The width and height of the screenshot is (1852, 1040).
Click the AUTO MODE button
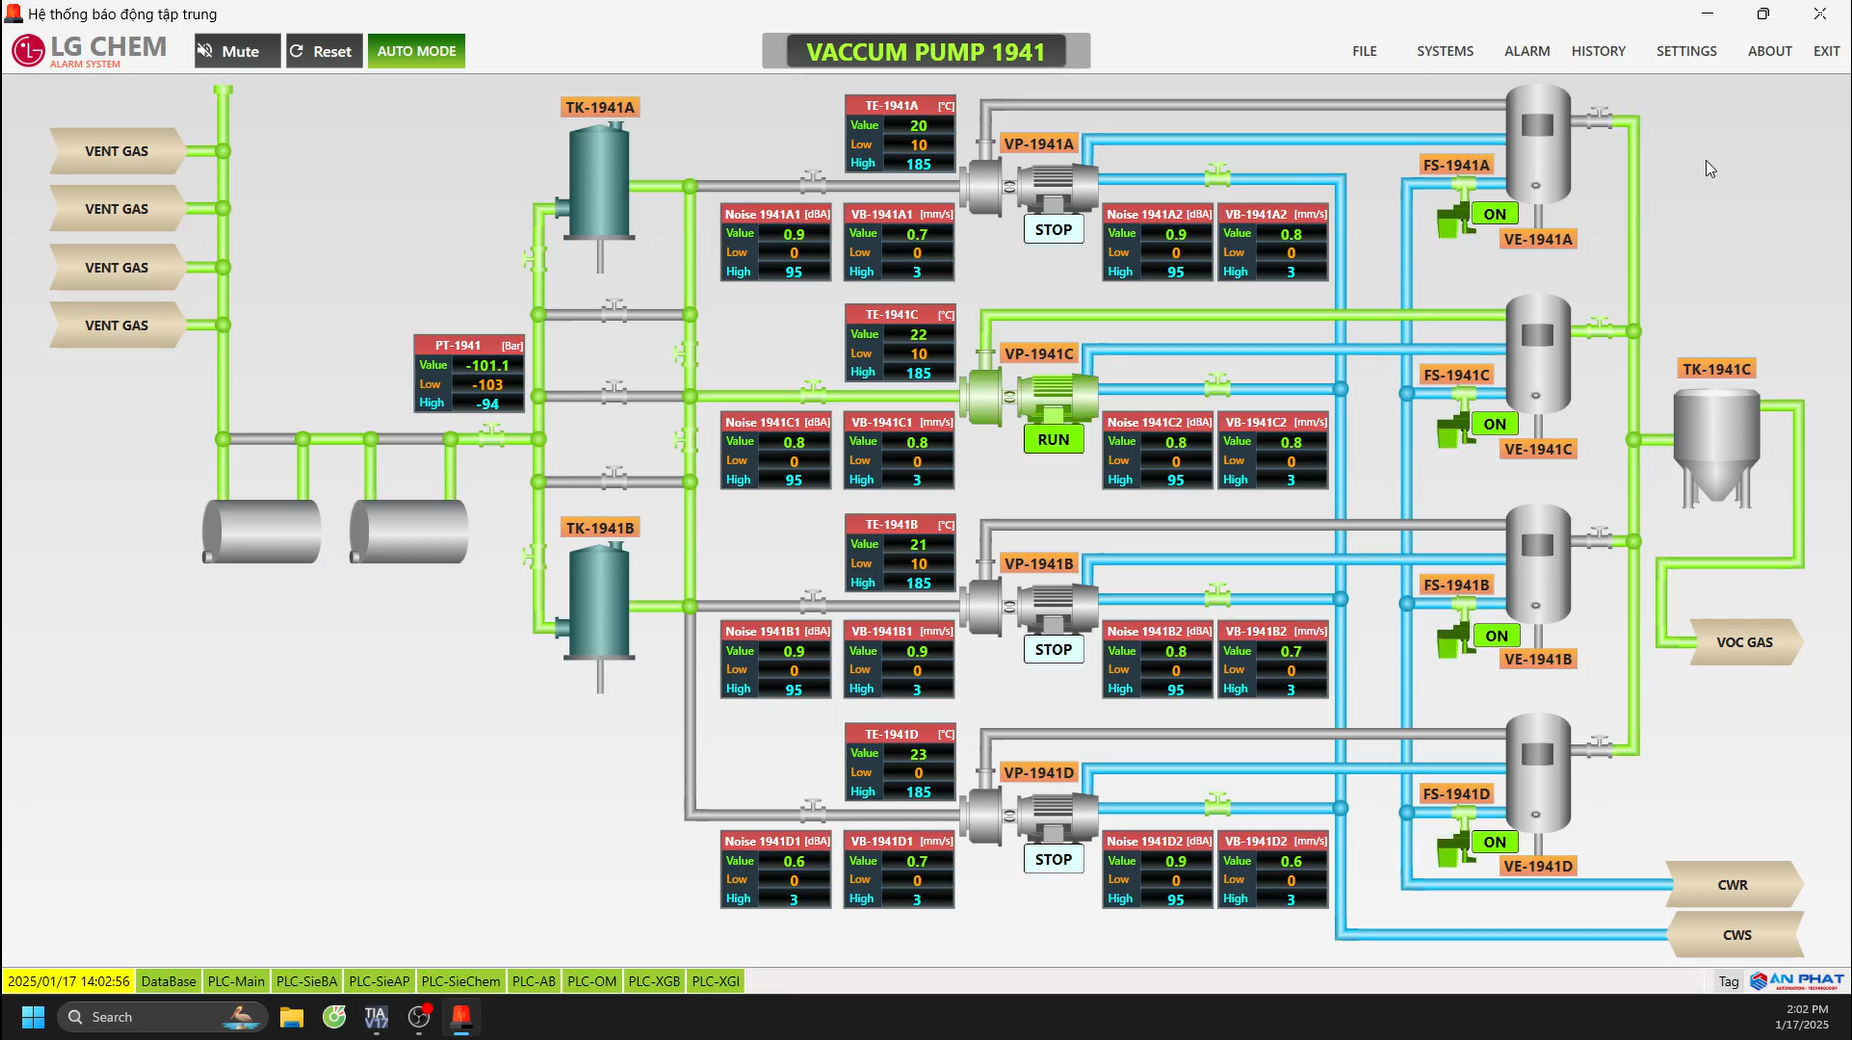point(416,51)
